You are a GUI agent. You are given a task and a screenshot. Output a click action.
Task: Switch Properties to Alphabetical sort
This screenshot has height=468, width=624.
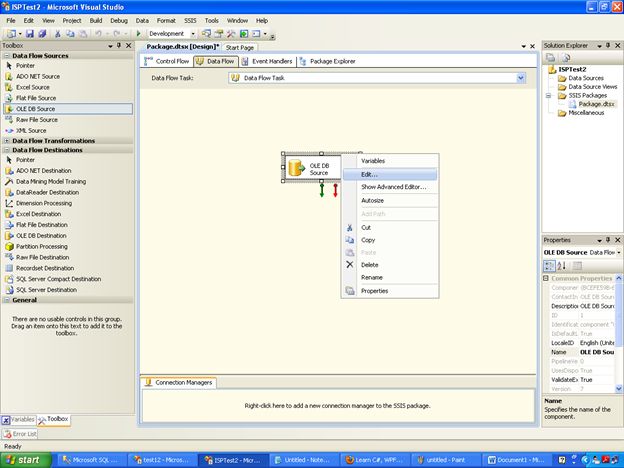coord(562,266)
